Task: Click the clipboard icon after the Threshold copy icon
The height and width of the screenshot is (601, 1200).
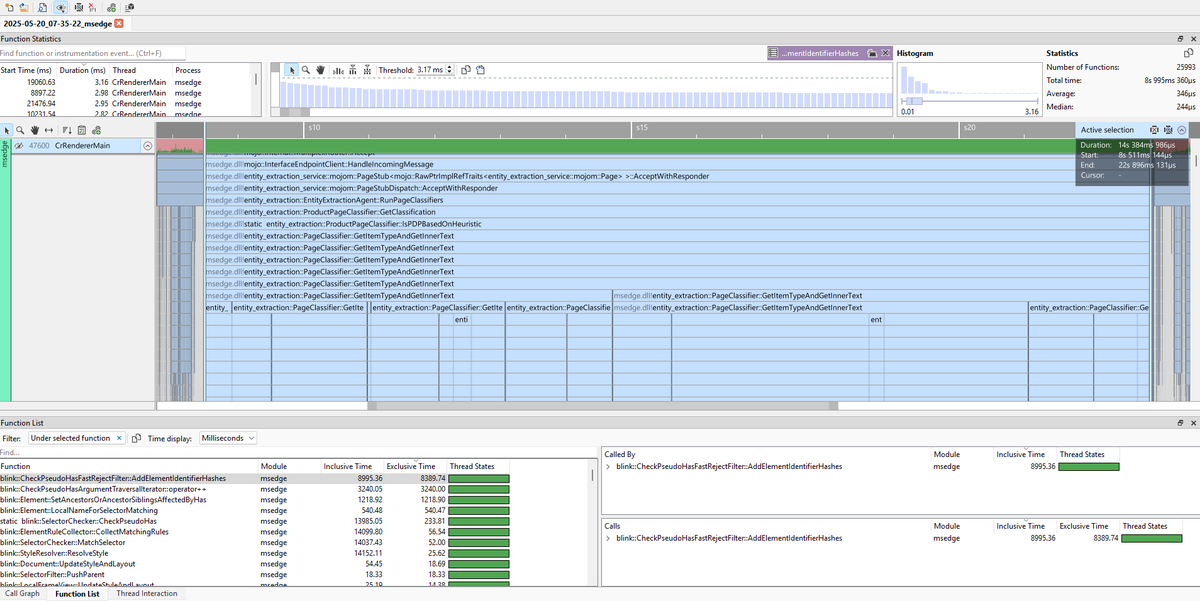Action: coord(481,70)
